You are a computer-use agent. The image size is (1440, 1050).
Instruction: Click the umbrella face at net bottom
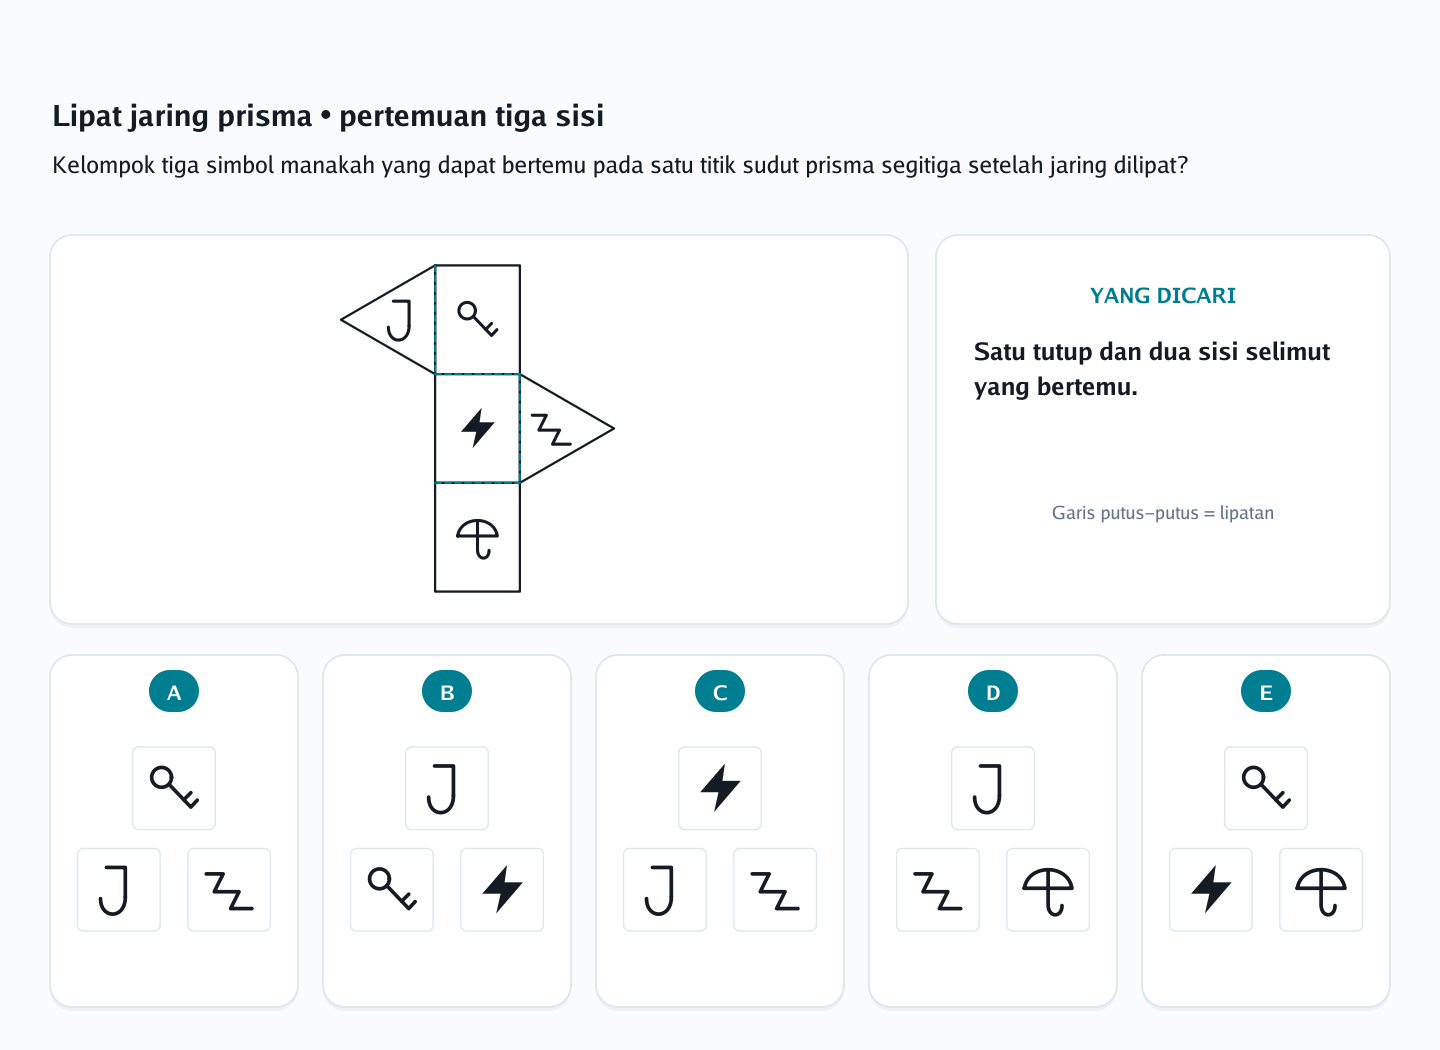[x=478, y=538]
